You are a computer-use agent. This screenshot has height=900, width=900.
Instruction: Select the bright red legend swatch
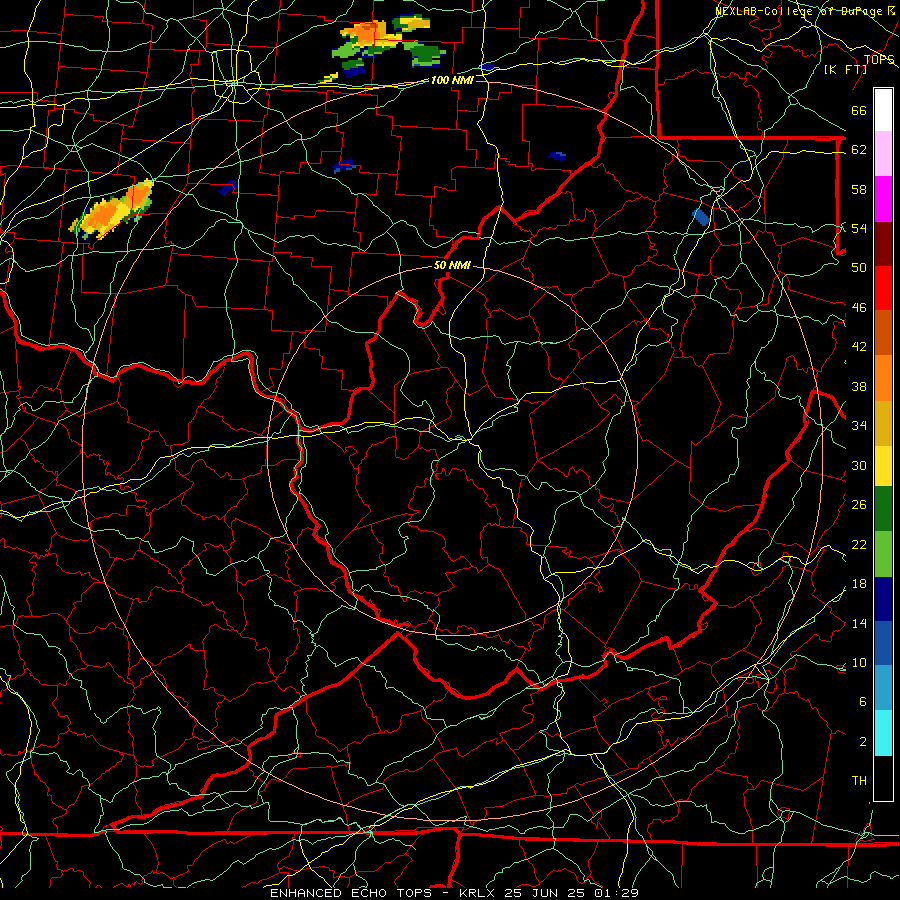[883, 288]
